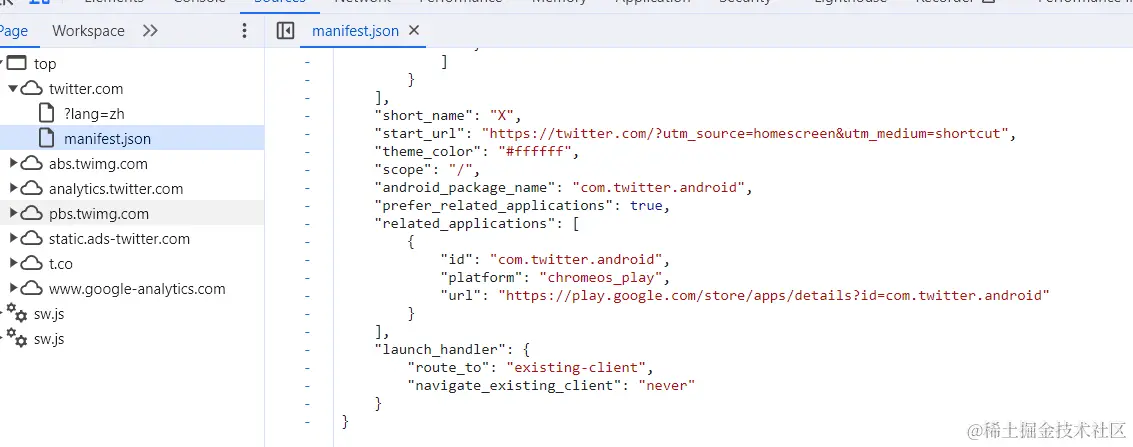Screen dimensions: 1133x447
Task: Select the static.ads-twitter.com label
Action: [x=119, y=239]
